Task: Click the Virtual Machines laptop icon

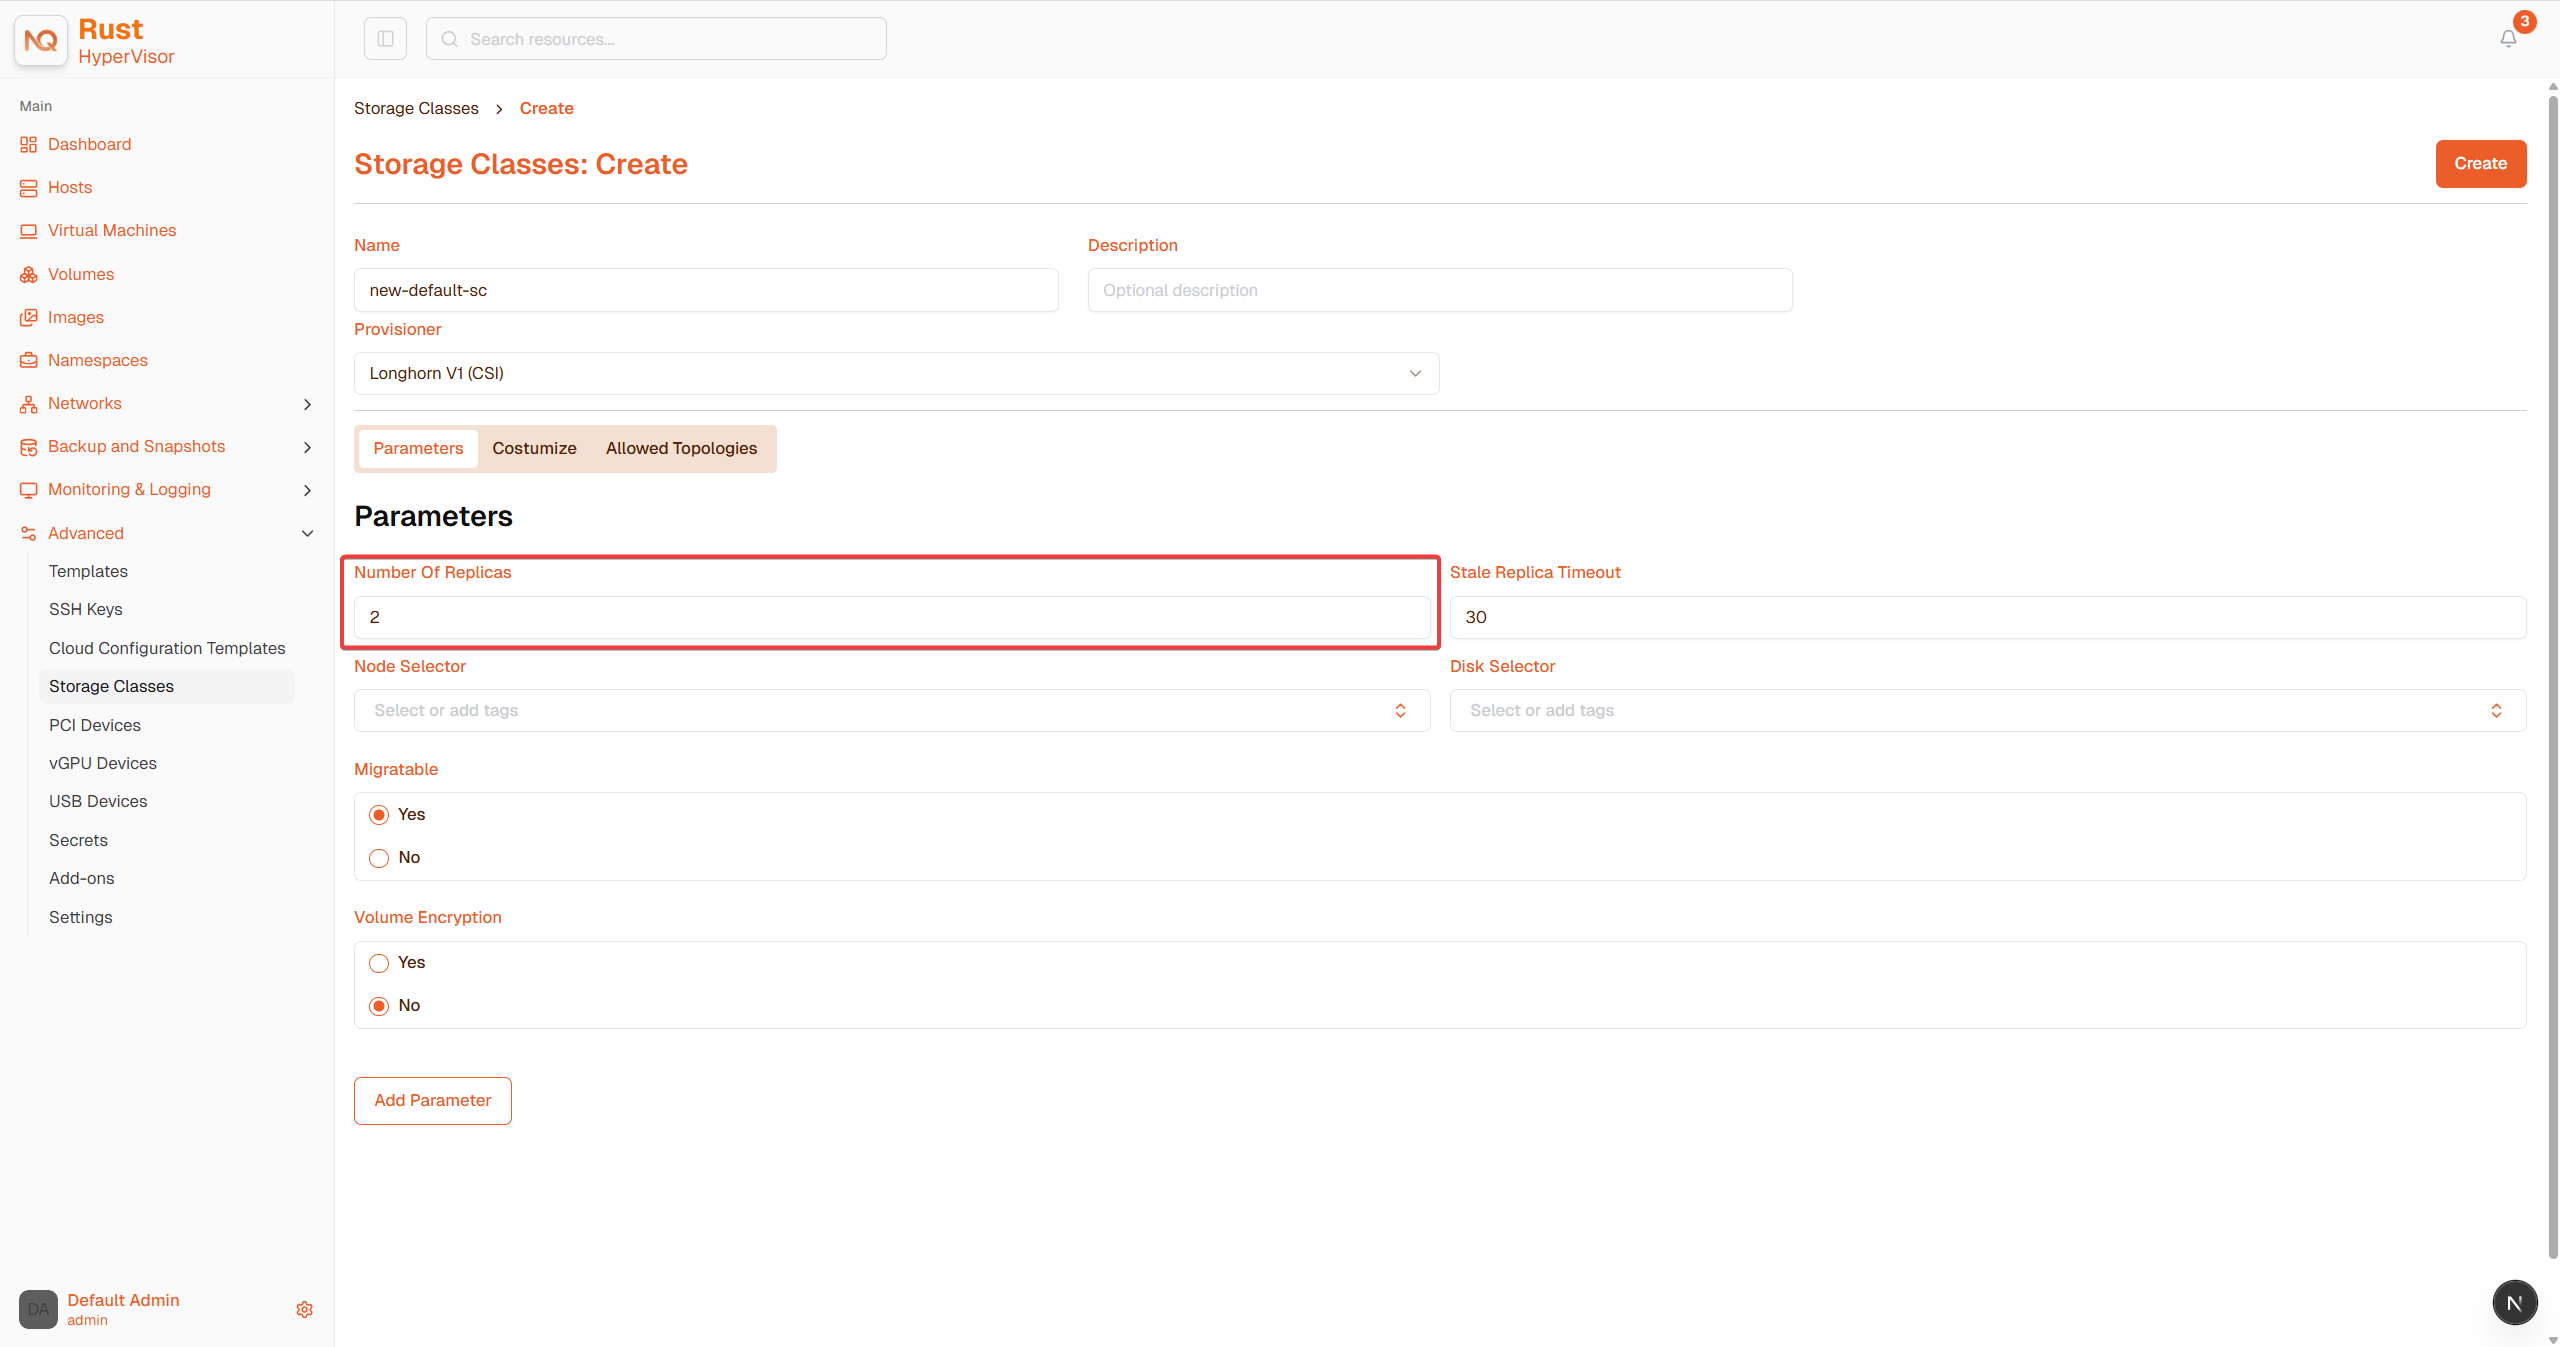Action: (x=28, y=231)
